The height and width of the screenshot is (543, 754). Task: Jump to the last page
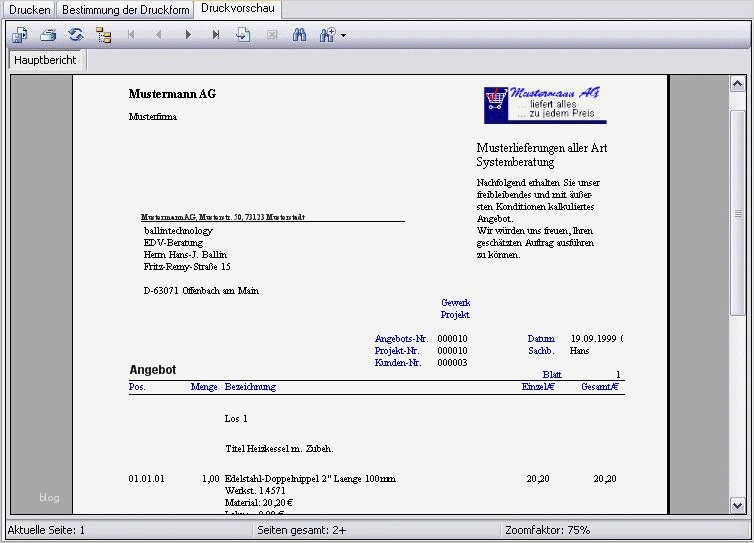216,35
